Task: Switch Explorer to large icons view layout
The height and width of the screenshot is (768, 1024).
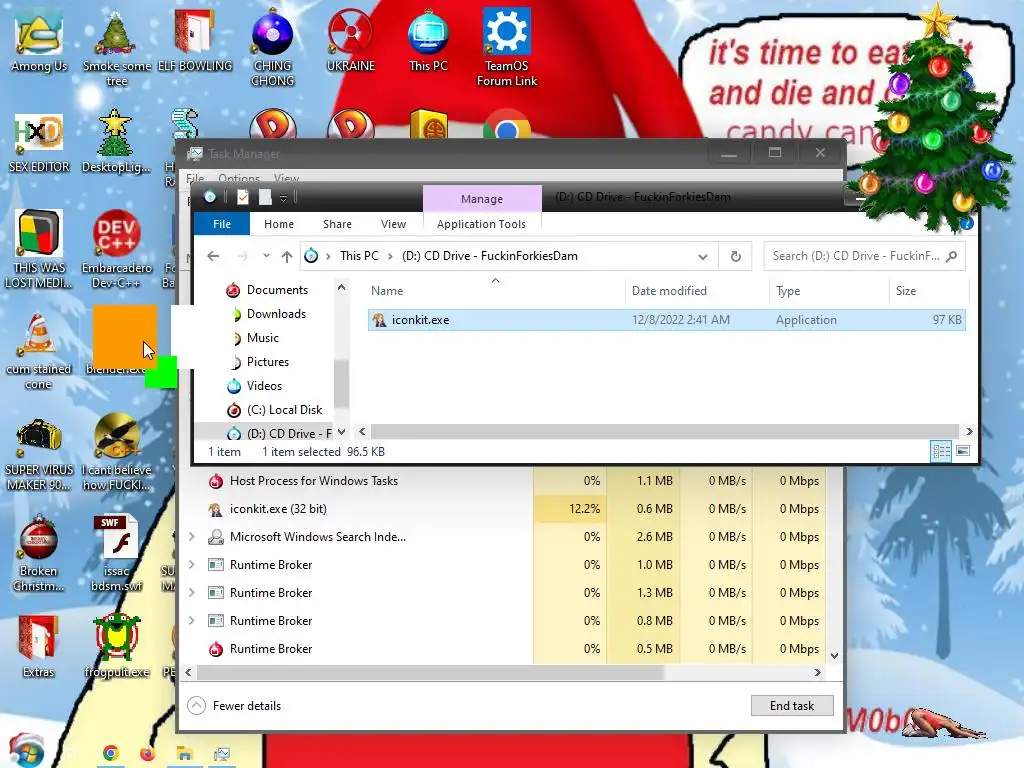Action: click(963, 451)
